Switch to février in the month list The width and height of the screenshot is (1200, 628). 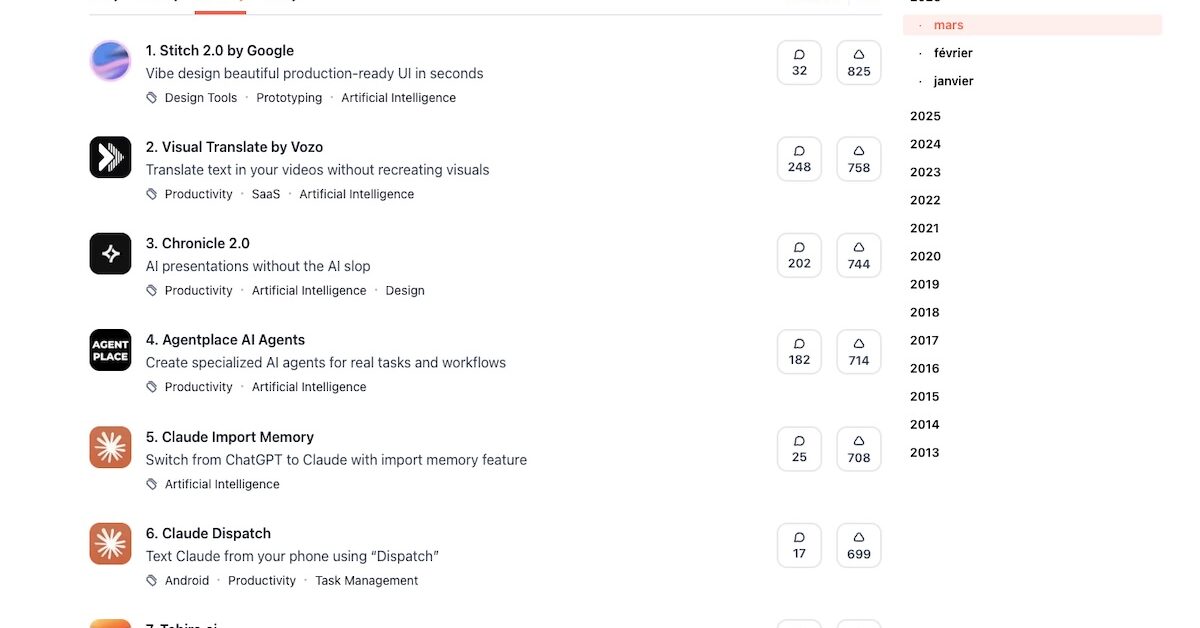(x=953, y=53)
